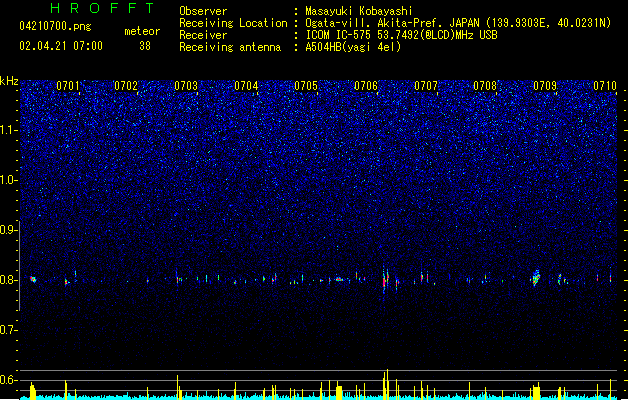Image resolution: width=629 pixels, height=400 pixels.
Task: Click the 0702 time marker
Action: tap(126, 86)
